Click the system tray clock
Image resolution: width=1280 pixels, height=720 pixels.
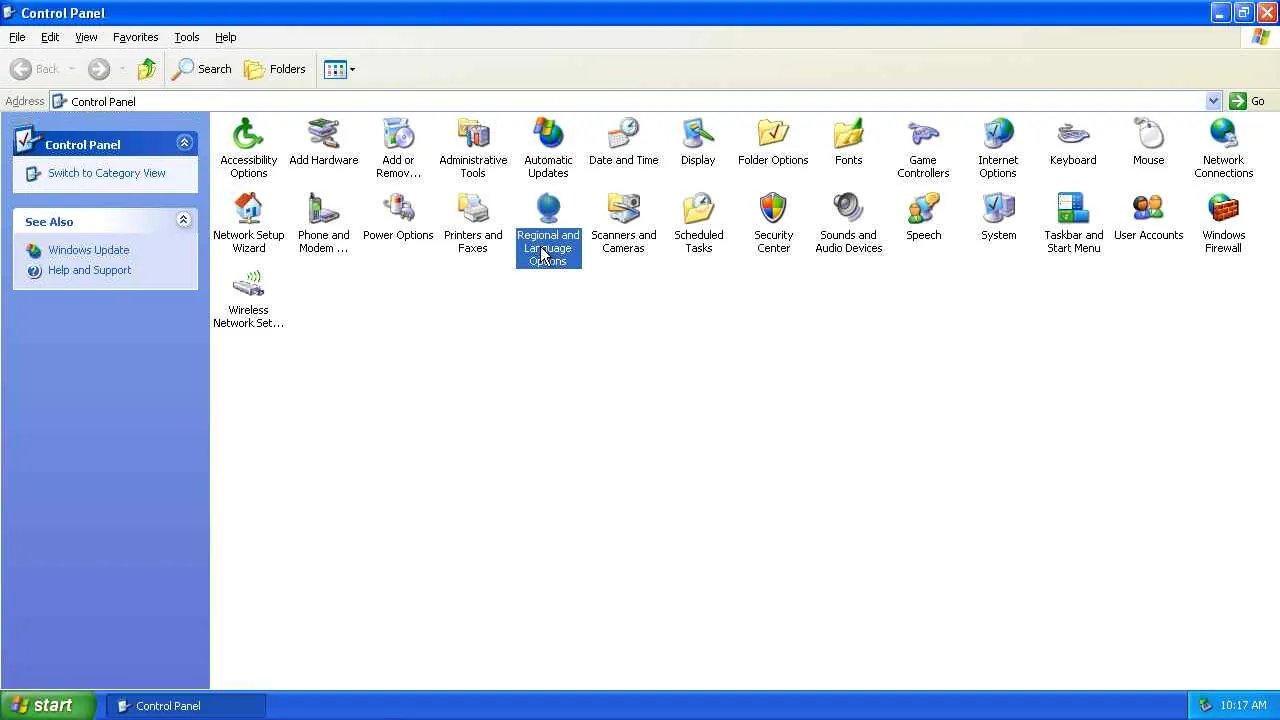tap(1244, 705)
